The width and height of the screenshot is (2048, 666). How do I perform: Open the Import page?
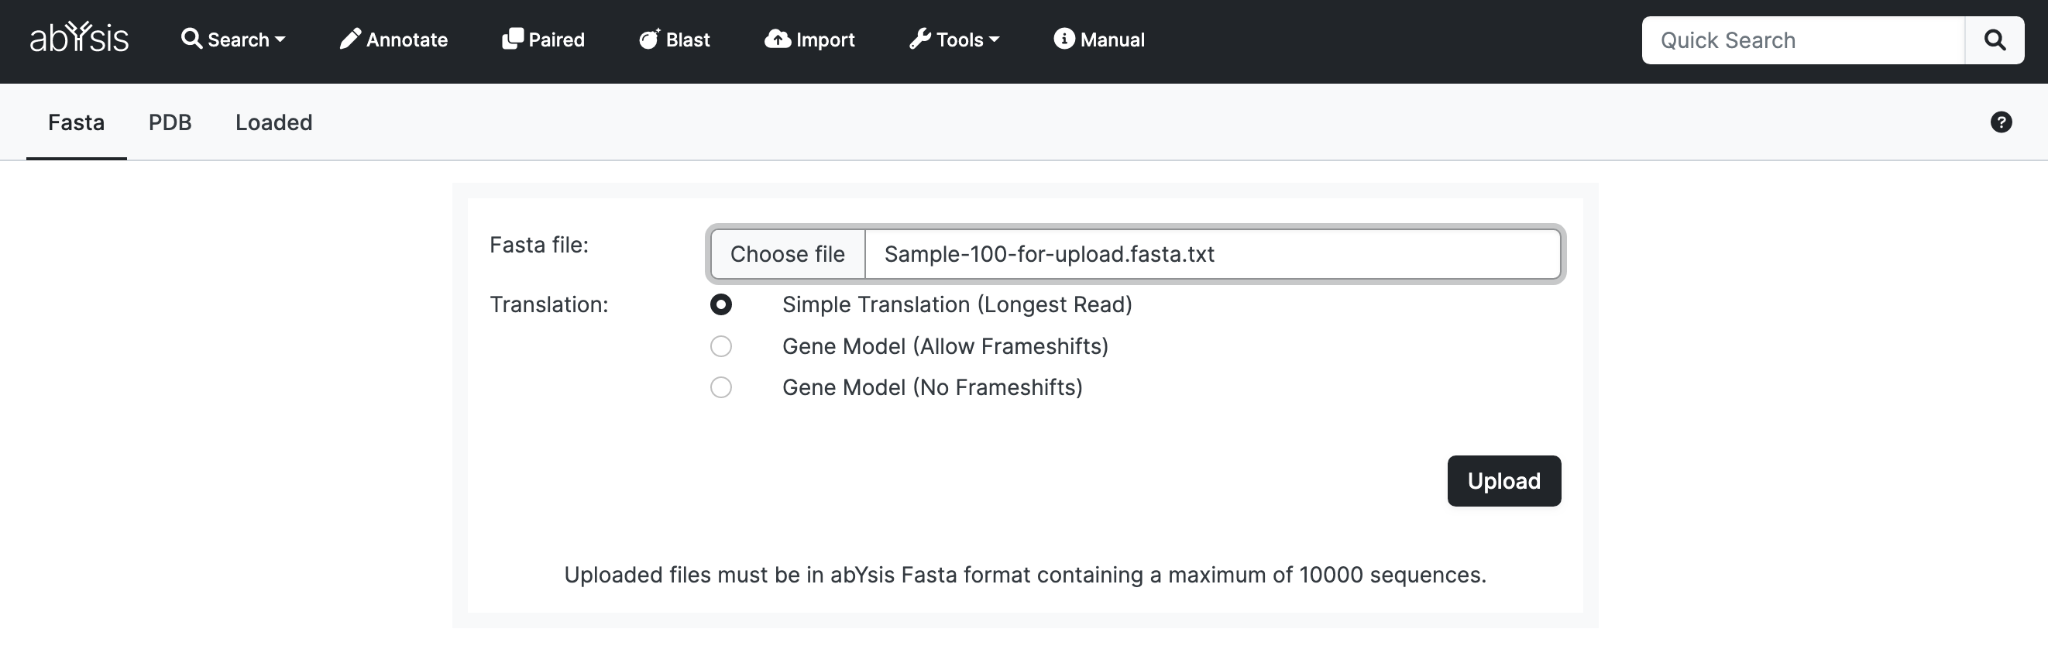(x=810, y=40)
